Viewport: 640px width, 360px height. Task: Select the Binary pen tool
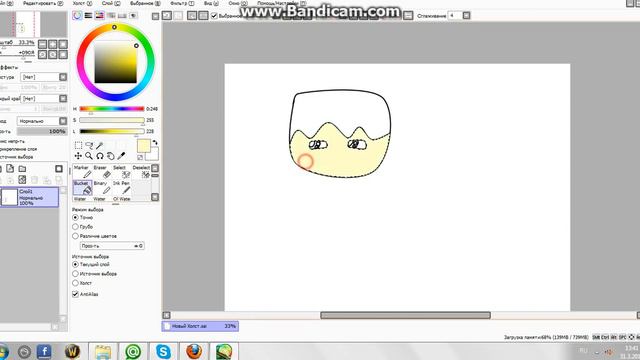(x=101, y=187)
